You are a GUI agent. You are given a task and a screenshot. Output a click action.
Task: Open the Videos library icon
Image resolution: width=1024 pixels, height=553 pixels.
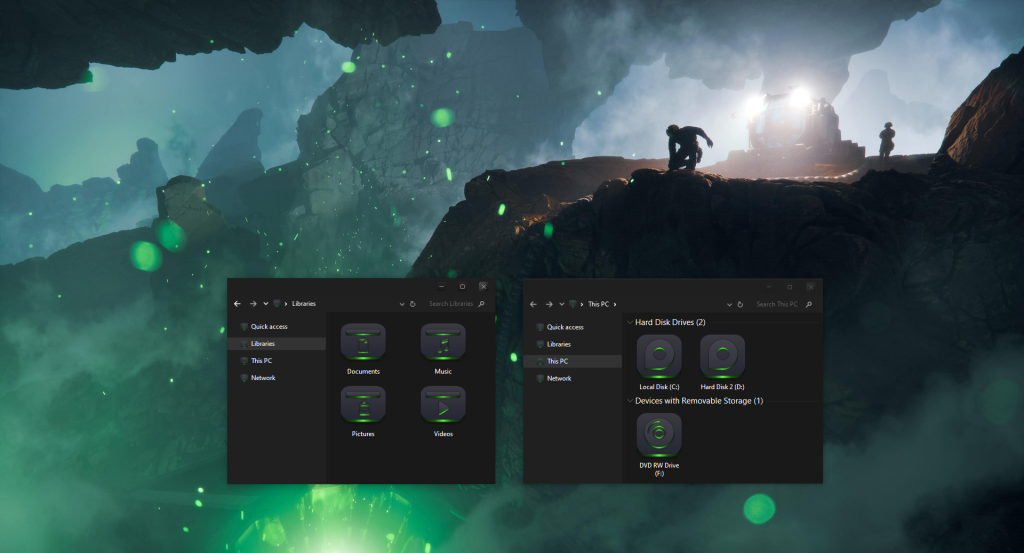click(x=443, y=407)
